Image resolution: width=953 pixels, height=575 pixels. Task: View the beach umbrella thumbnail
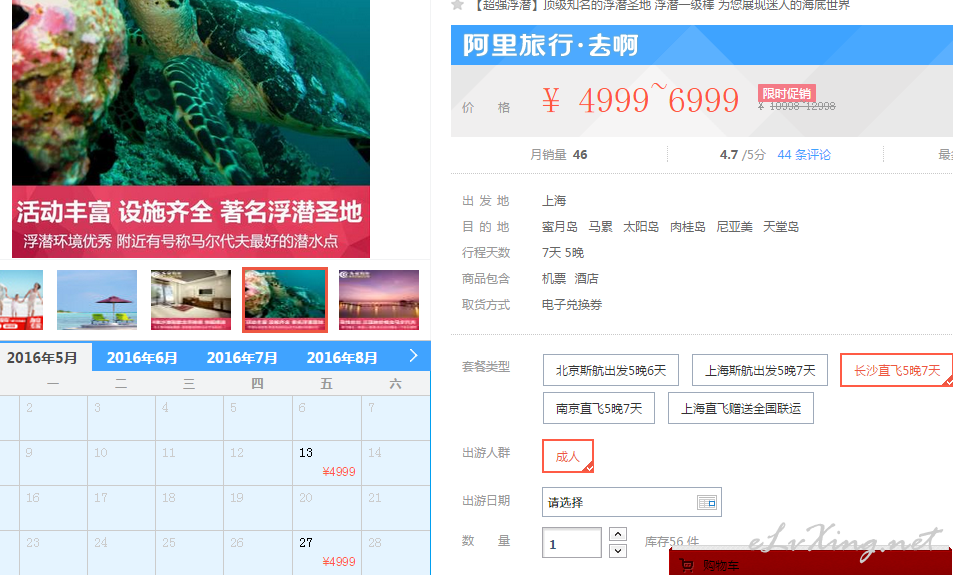click(97, 300)
